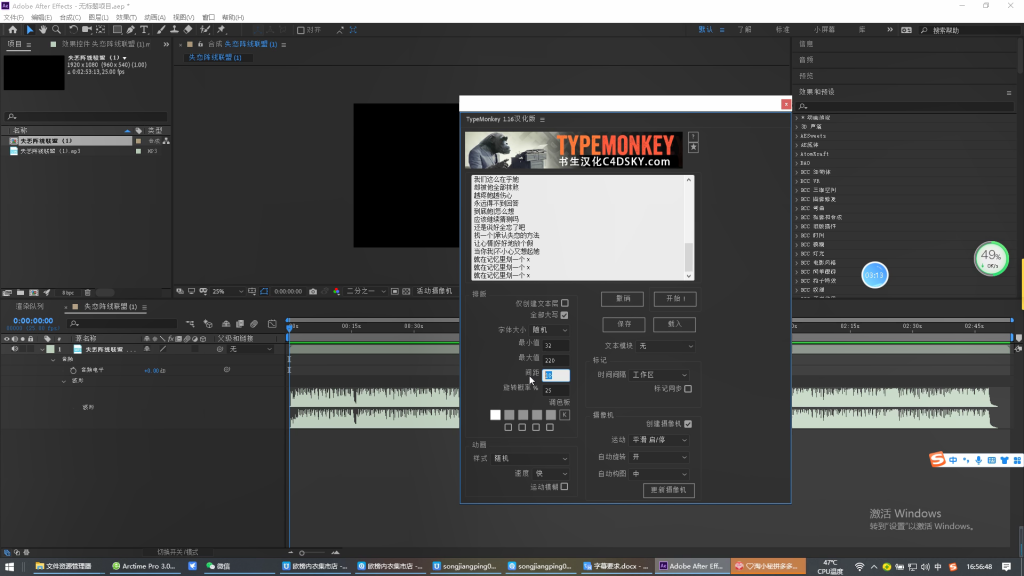Select the Roto Brush tool
This screenshot has width=1024, height=576.
pos(205,29)
